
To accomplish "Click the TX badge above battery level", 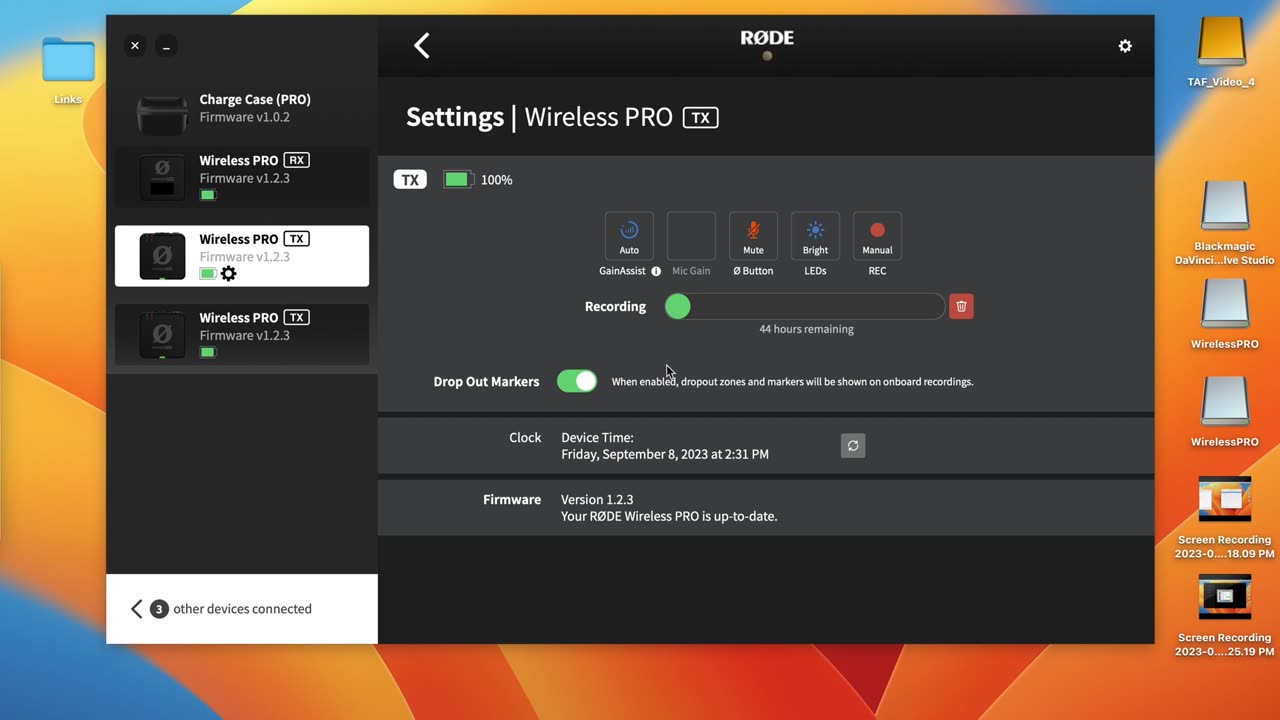I will coord(410,180).
